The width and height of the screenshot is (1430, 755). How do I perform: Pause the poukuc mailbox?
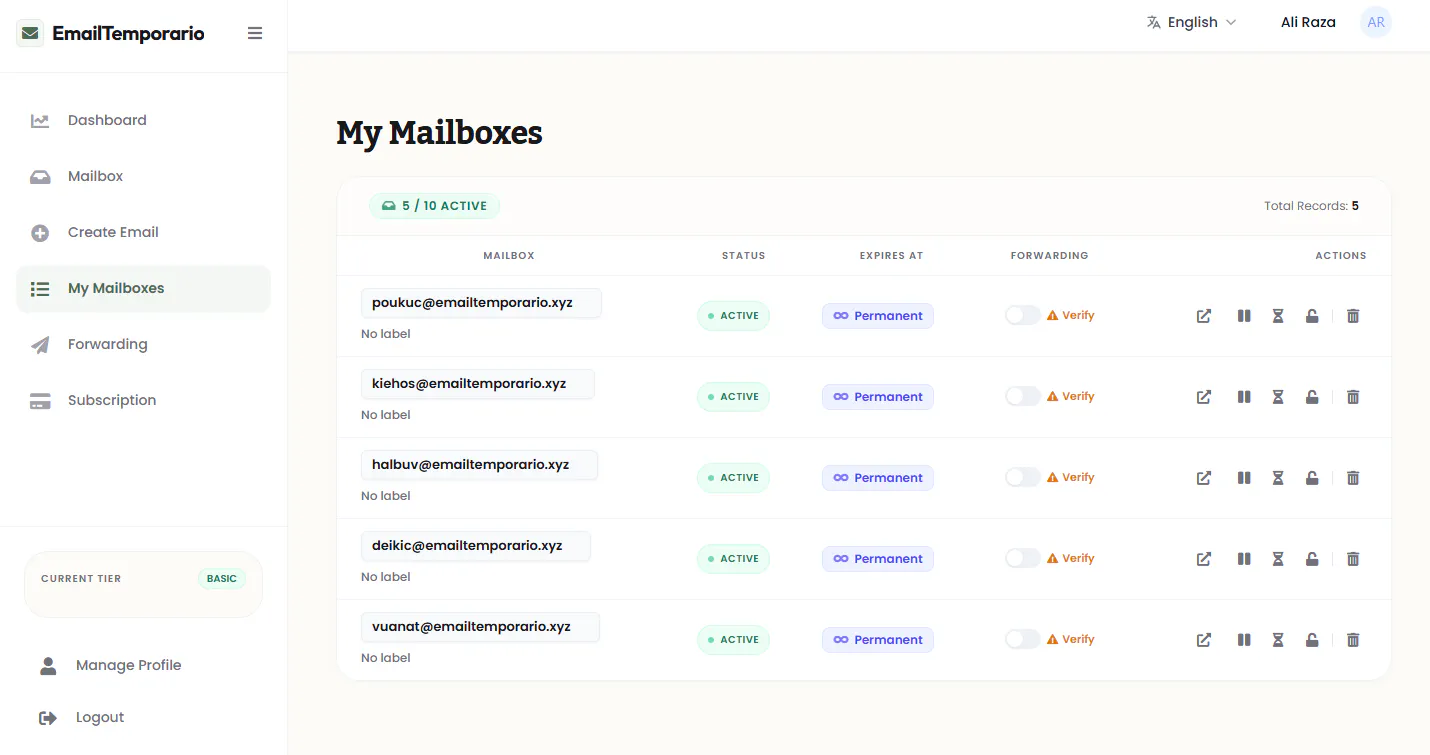click(1244, 316)
